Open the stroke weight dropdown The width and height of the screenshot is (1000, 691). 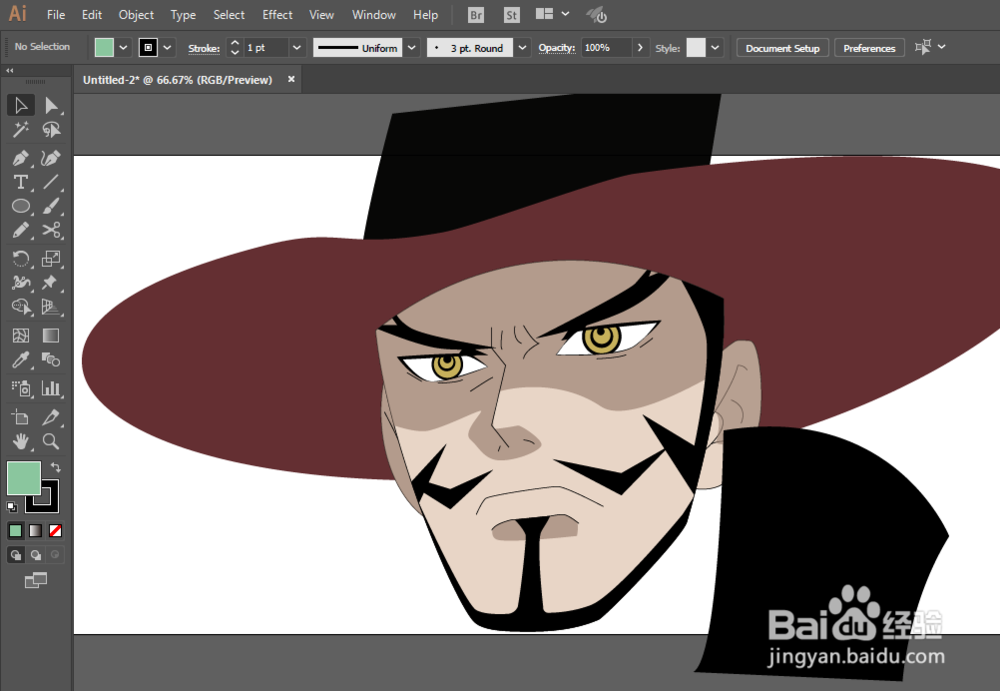point(297,48)
